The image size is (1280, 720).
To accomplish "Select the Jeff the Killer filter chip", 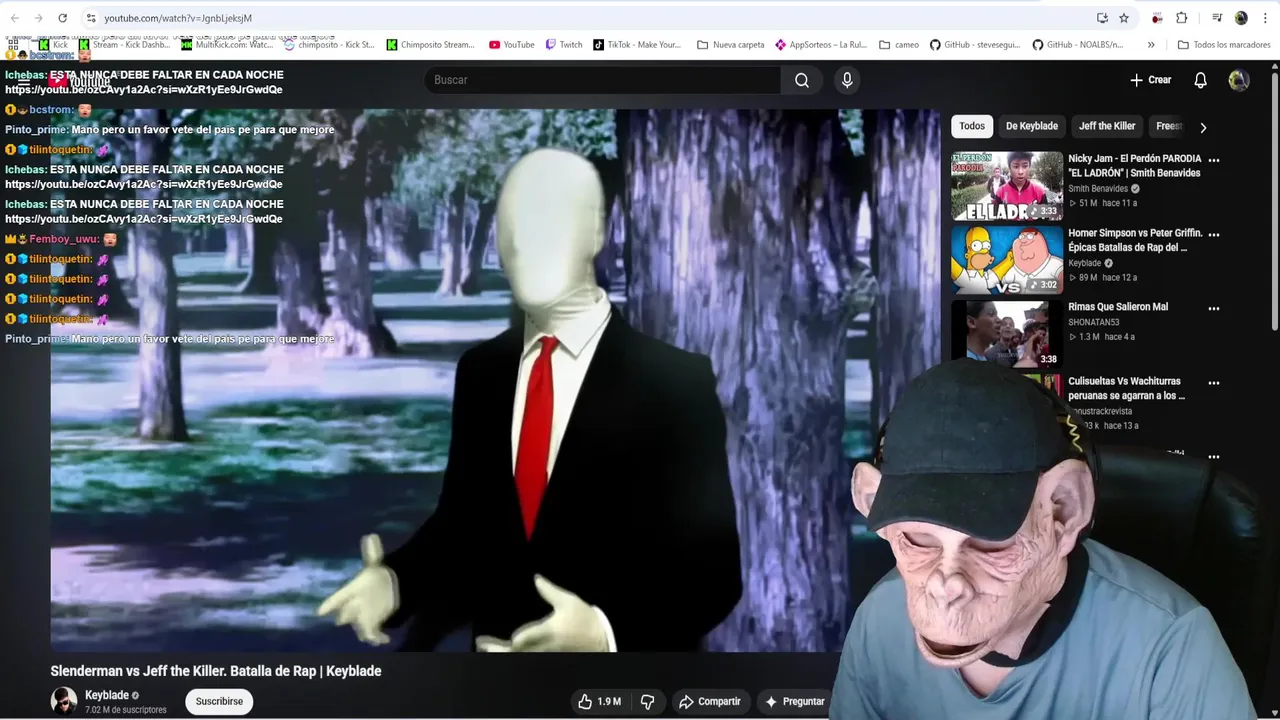I will [1107, 126].
